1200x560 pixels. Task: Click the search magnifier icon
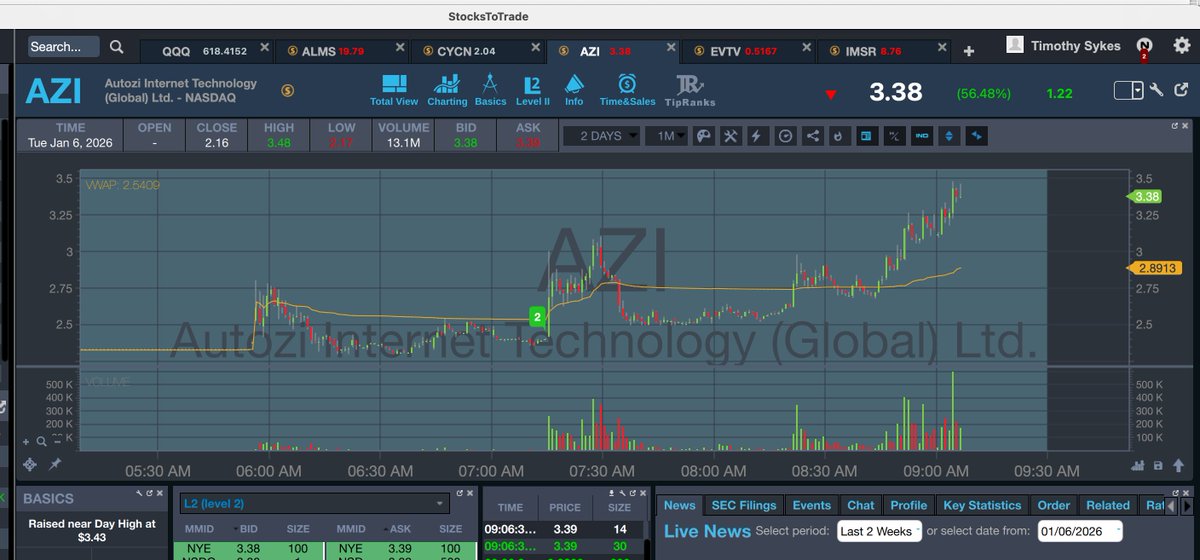click(x=117, y=46)
